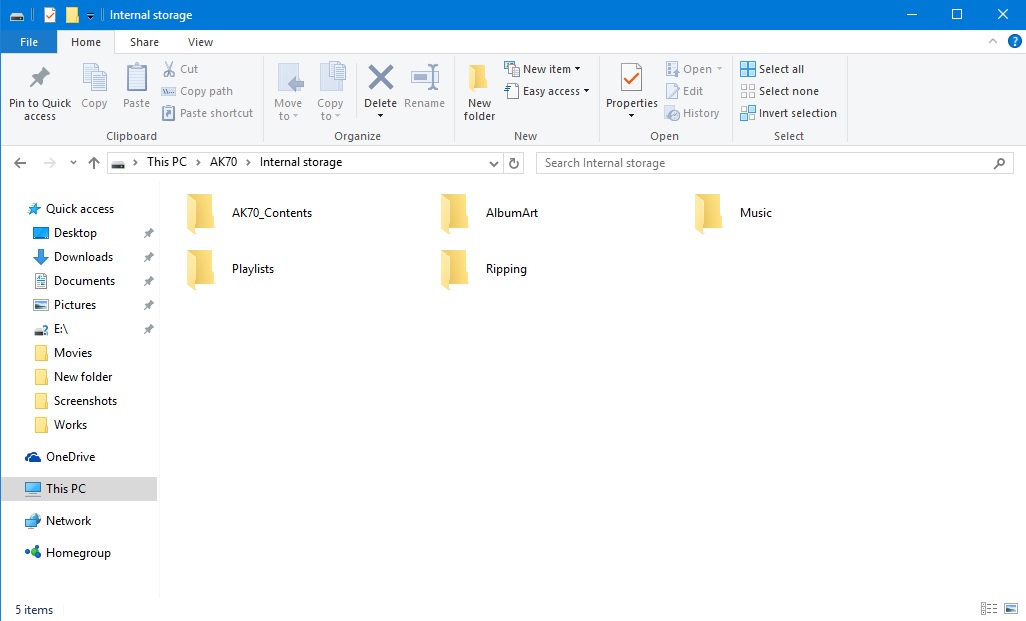Select the AlbumArt folder
The image size is (1026, 621).
pyautogui.click(x=490, y=213)
